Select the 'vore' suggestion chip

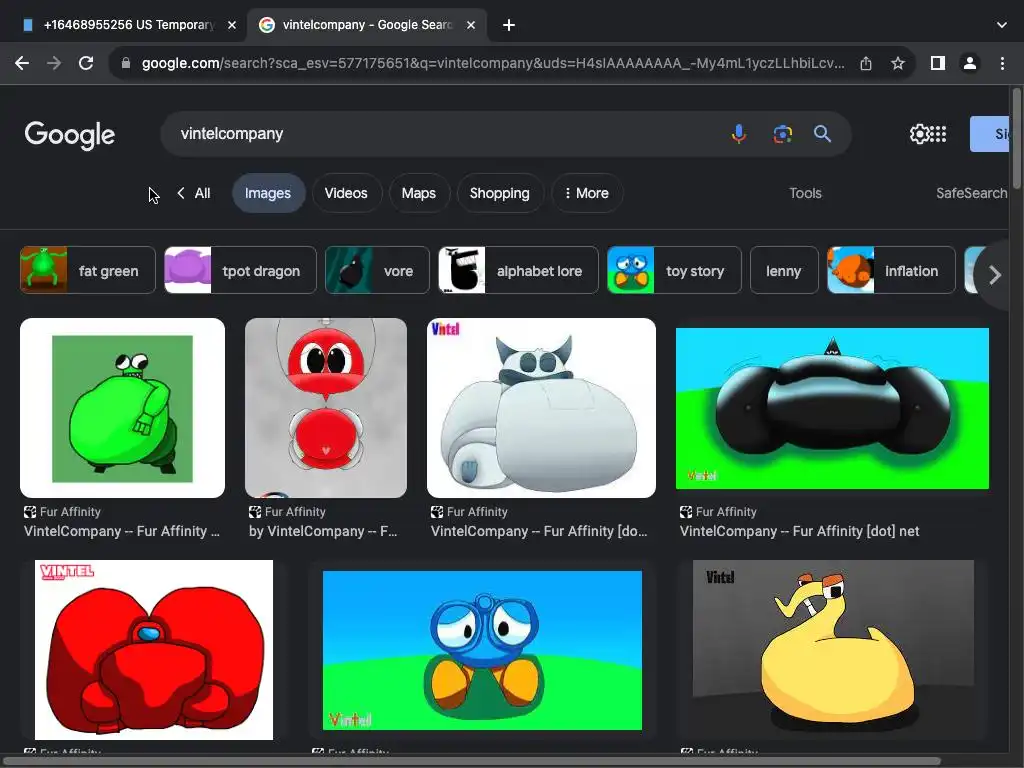(377, 270)
